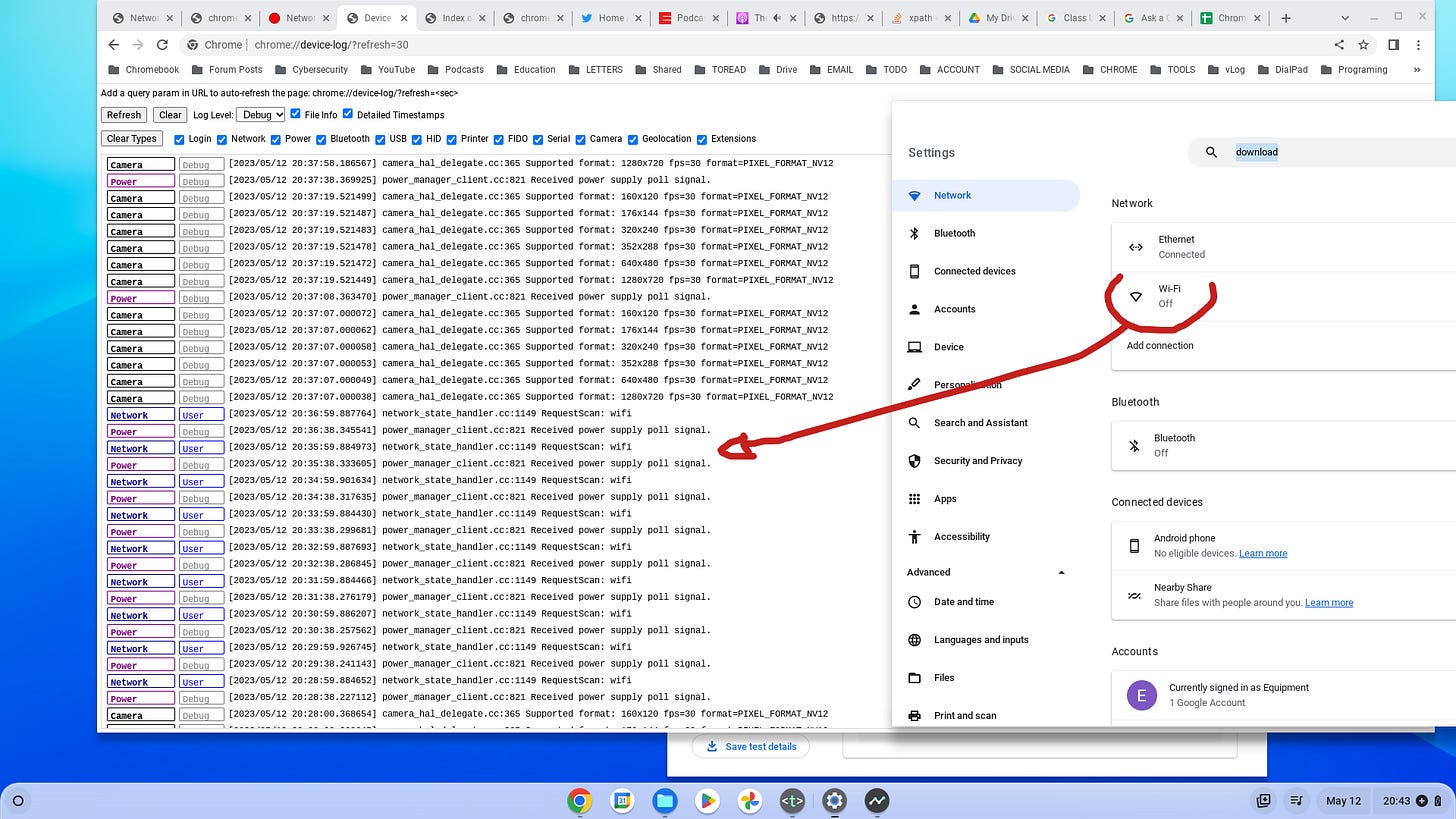Select Security and Privacy in sidebar

(x=986, y=461)
